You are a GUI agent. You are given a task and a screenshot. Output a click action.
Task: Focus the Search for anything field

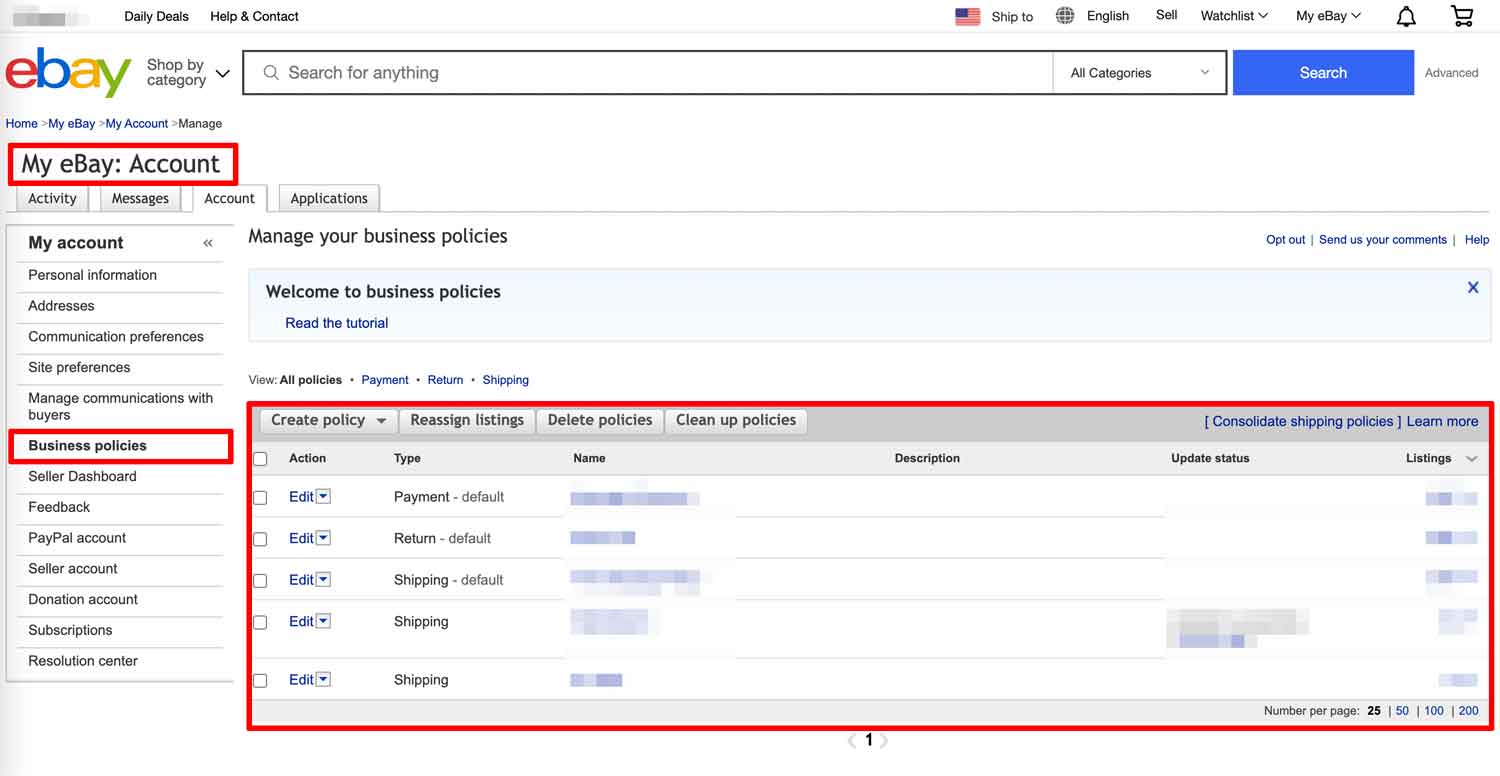click(650, 73)
